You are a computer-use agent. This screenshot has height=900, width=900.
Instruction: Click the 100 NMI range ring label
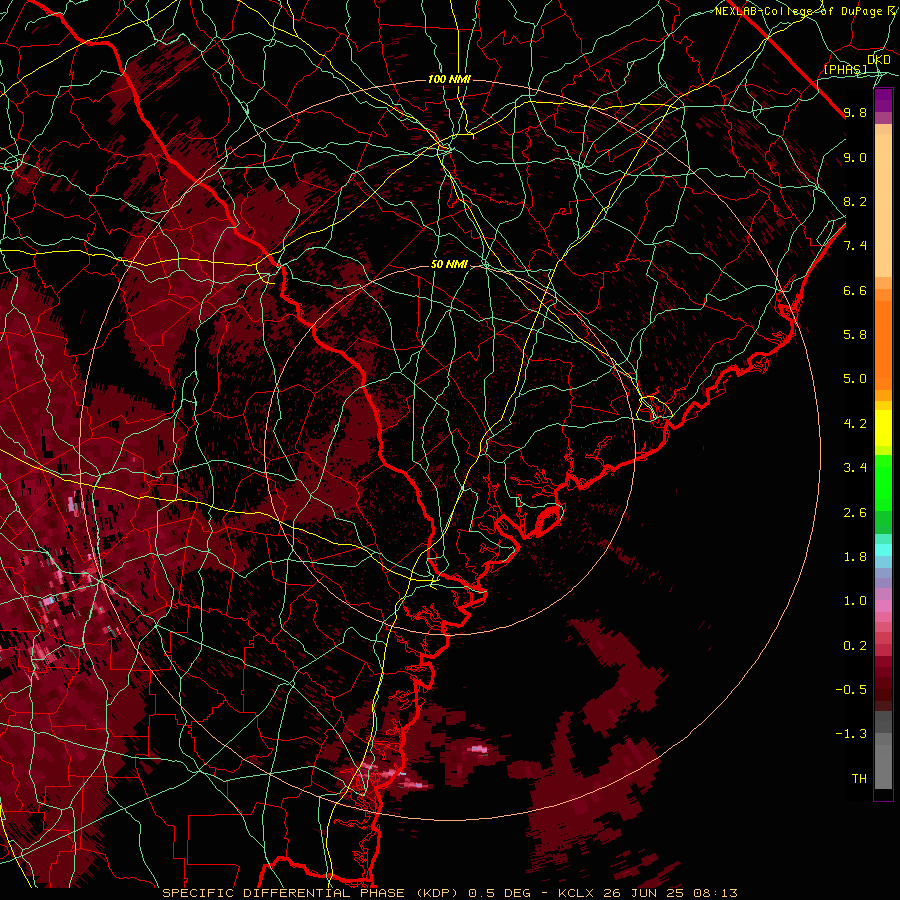point(449,79)
